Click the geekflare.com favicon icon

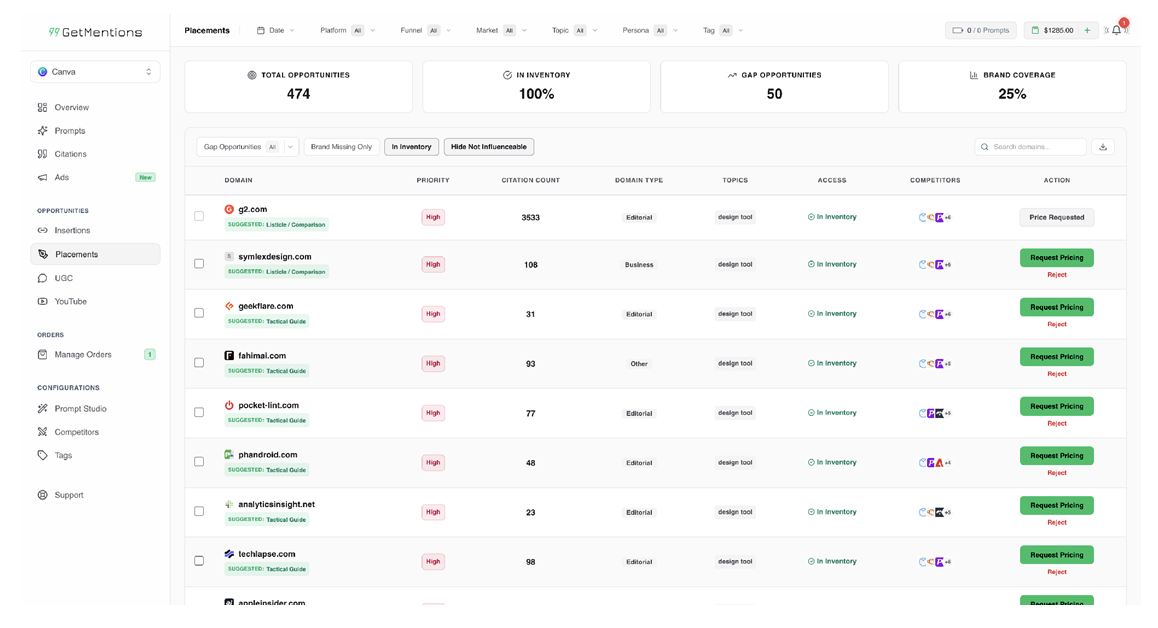(229, 306)
